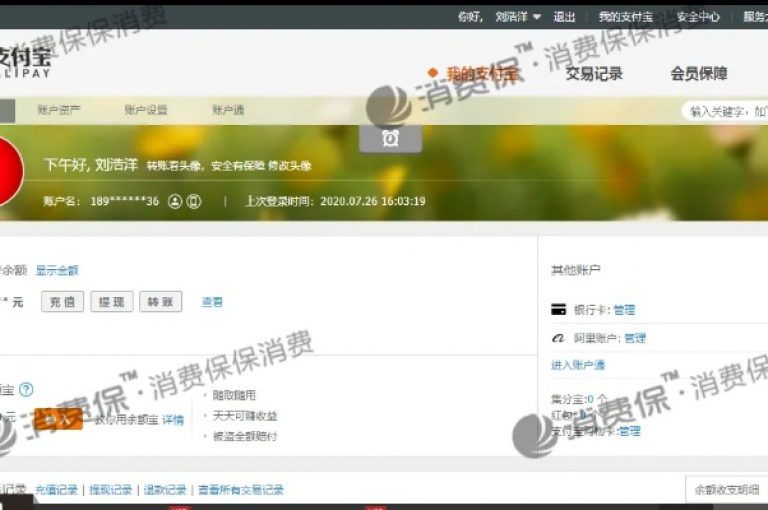The height and width of the screenshot is (510, 768).
Task: Click the account name 189******36 text
Action: (124, 201)
